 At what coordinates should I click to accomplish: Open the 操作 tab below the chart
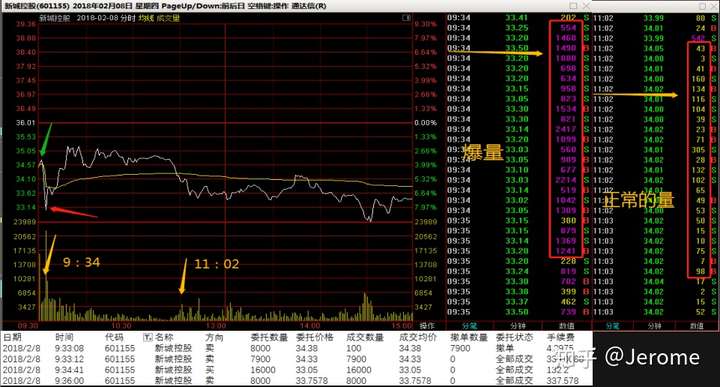click(427, 325)
